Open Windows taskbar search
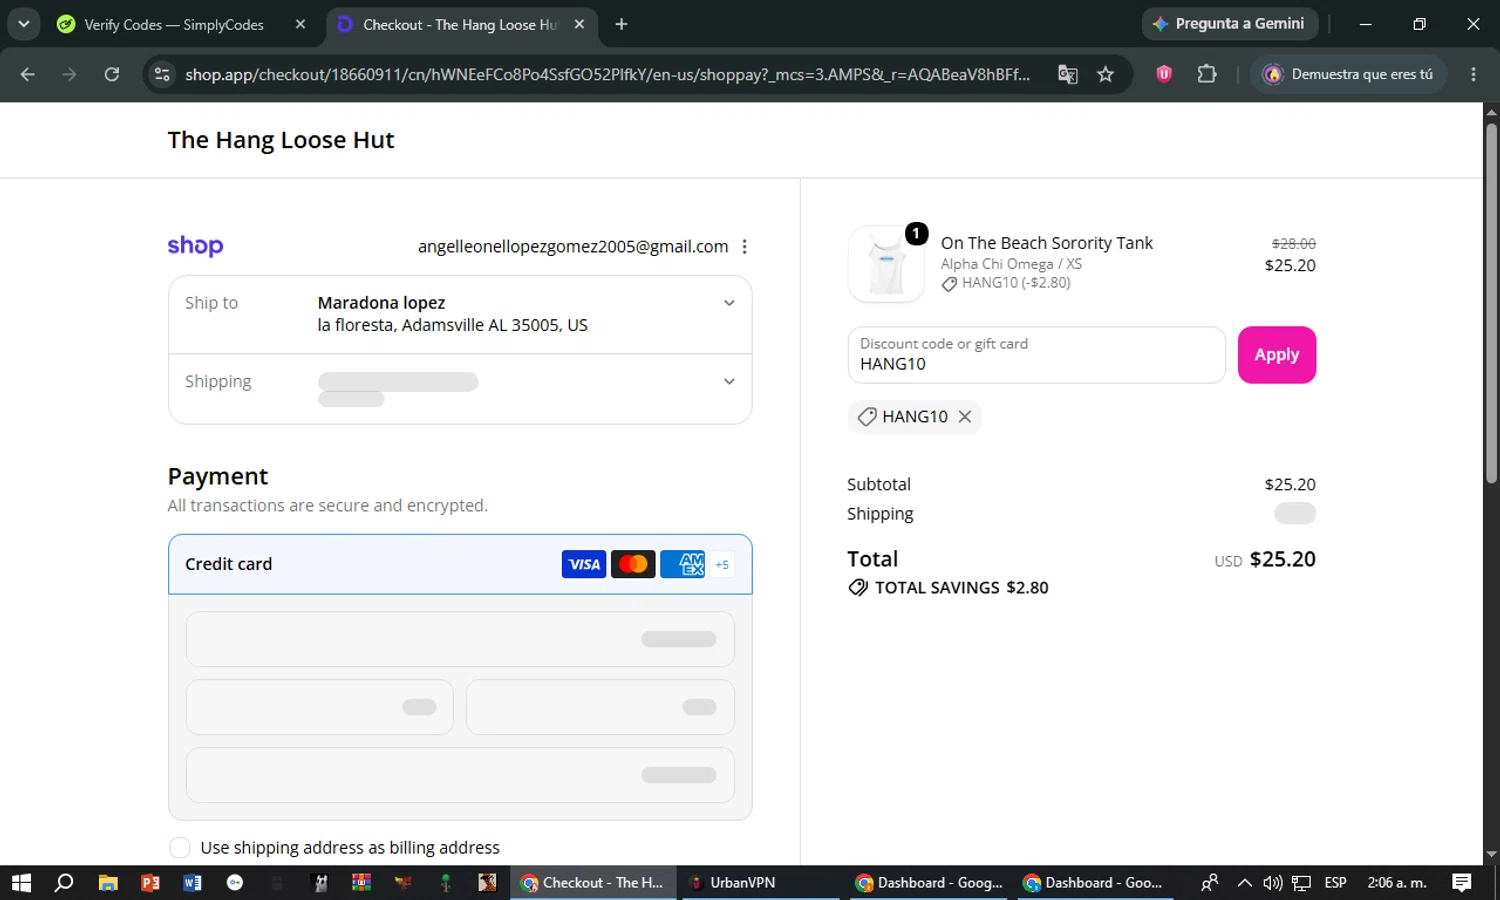This screenshot has height=900, width=1500. click(x=64, y=883)
